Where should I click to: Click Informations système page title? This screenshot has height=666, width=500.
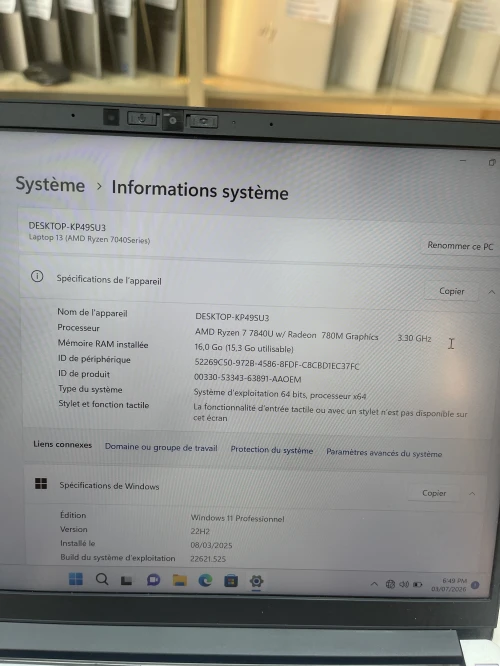pos(200,190)
